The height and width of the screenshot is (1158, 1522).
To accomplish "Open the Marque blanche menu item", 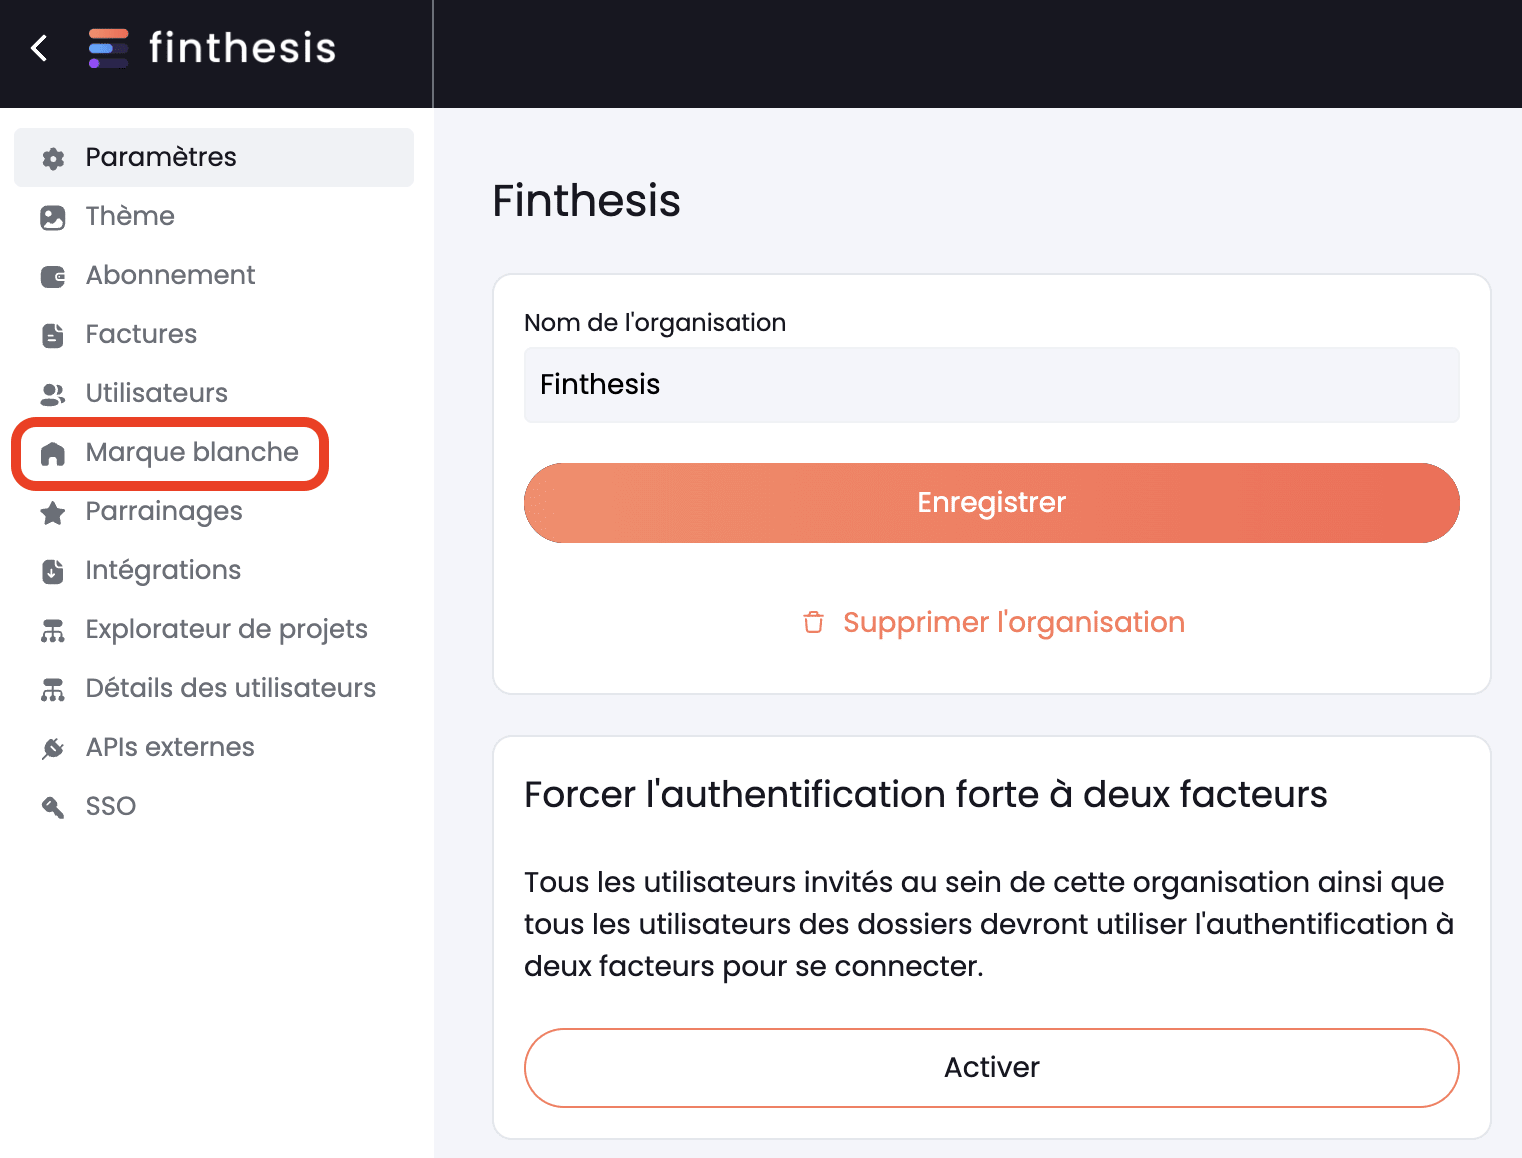I will click(170, 453).
